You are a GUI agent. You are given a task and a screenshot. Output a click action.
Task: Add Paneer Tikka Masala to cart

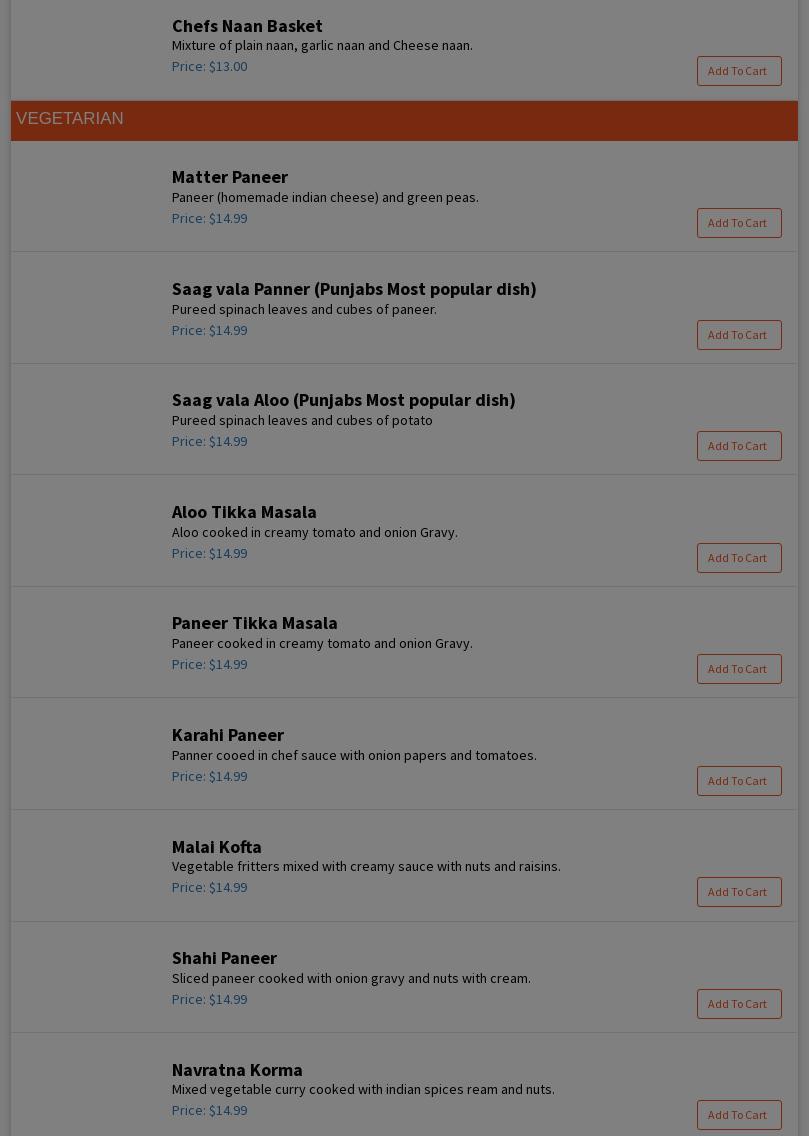pyautogui.click(x=738, y=669)
